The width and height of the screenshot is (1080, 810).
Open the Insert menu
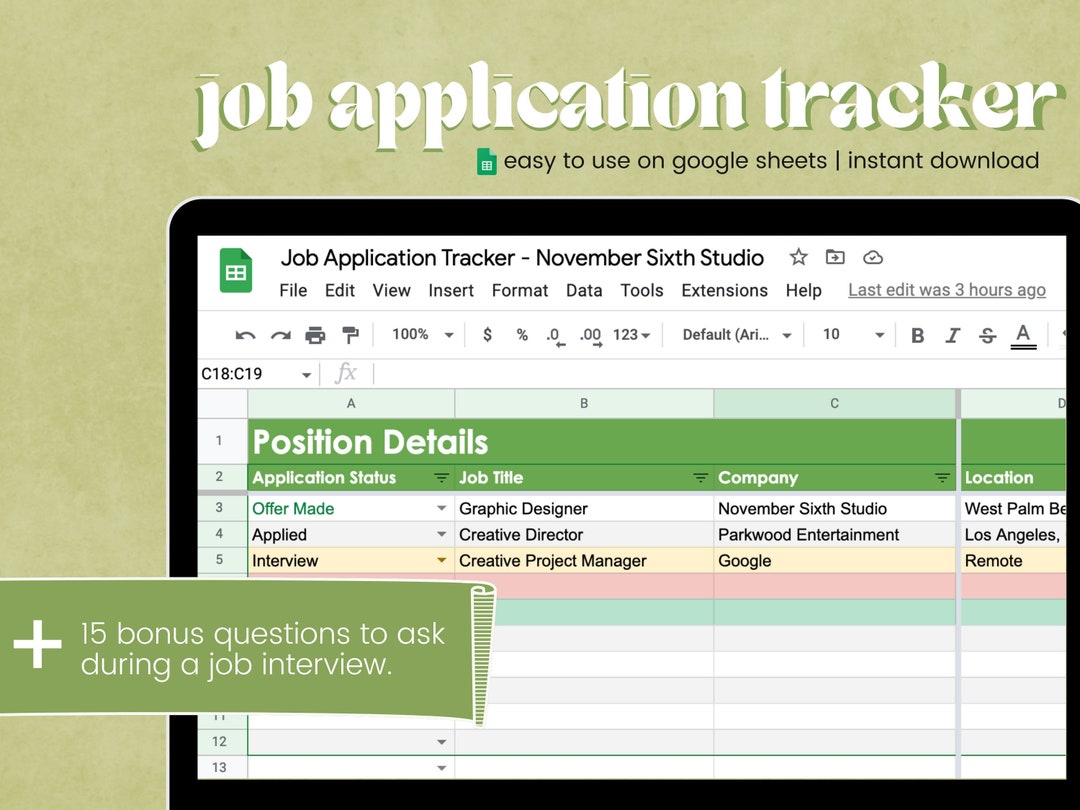[x=451, y=291]
